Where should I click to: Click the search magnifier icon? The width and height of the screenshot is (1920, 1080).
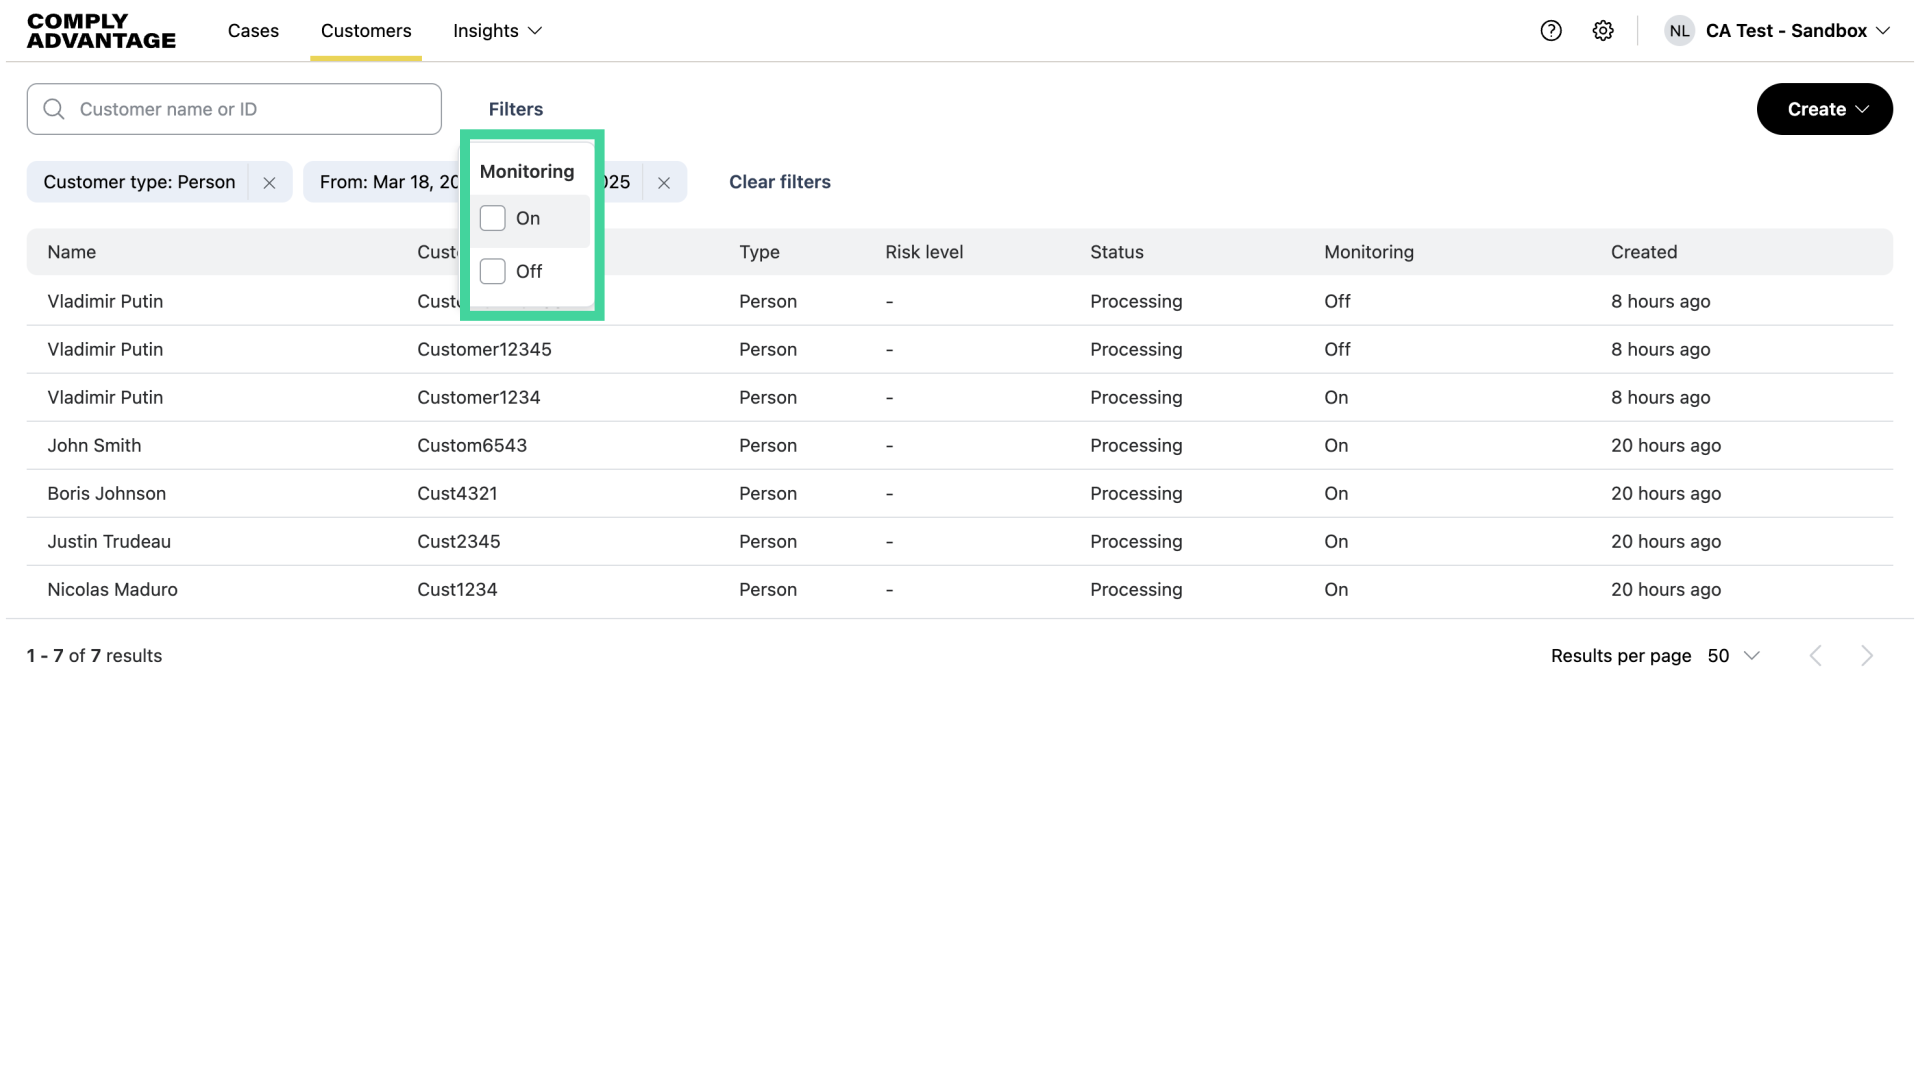tap(54, 109)
